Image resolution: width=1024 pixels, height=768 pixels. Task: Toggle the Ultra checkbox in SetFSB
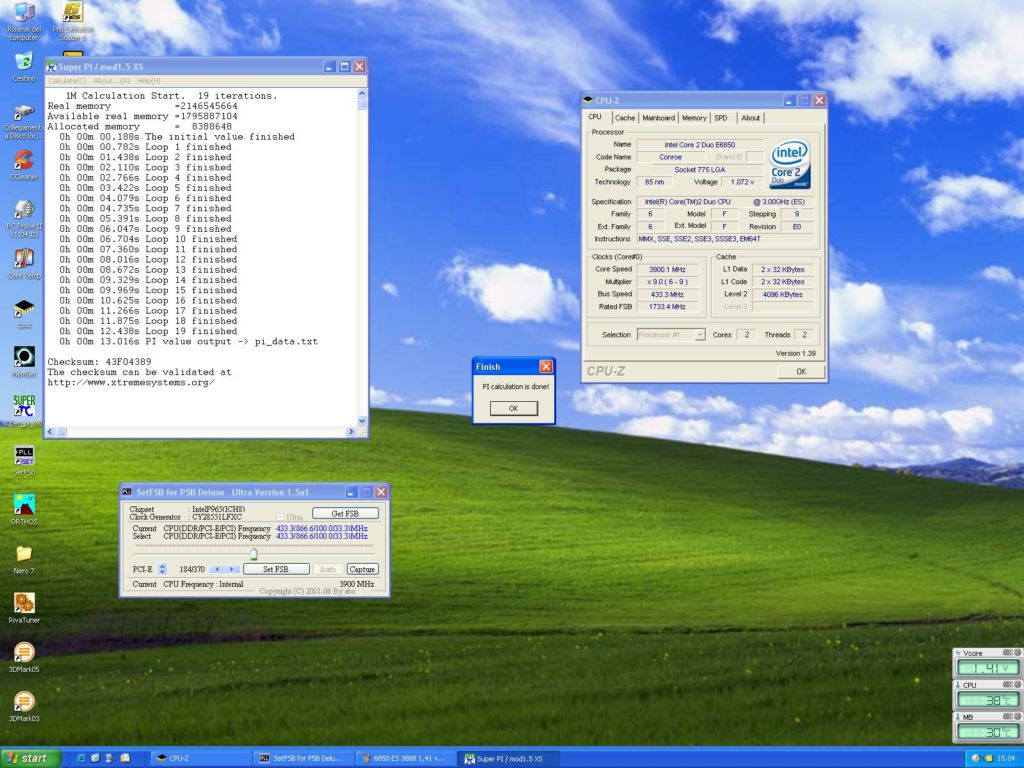coord(281,517)
